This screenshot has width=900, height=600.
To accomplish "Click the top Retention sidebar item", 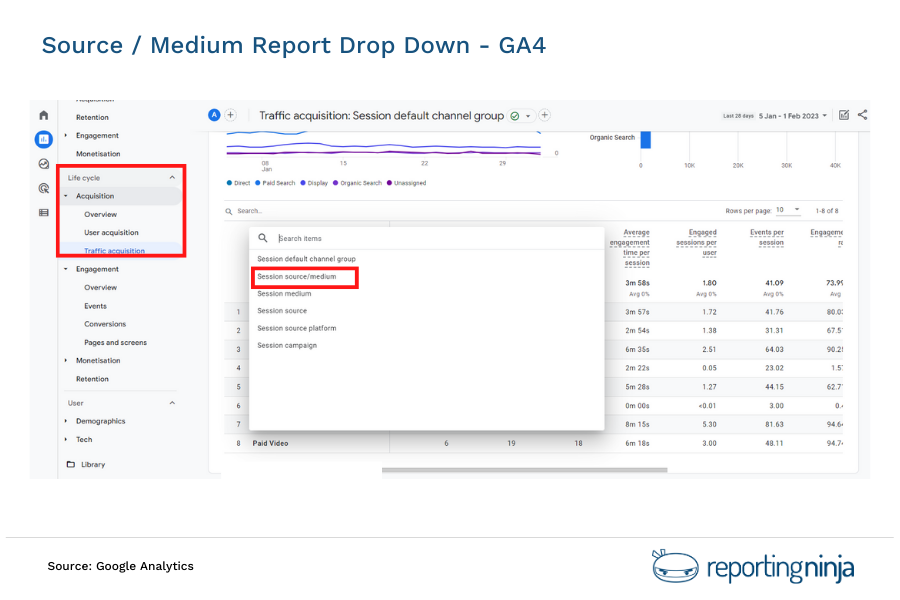I will tap(92, 118).
